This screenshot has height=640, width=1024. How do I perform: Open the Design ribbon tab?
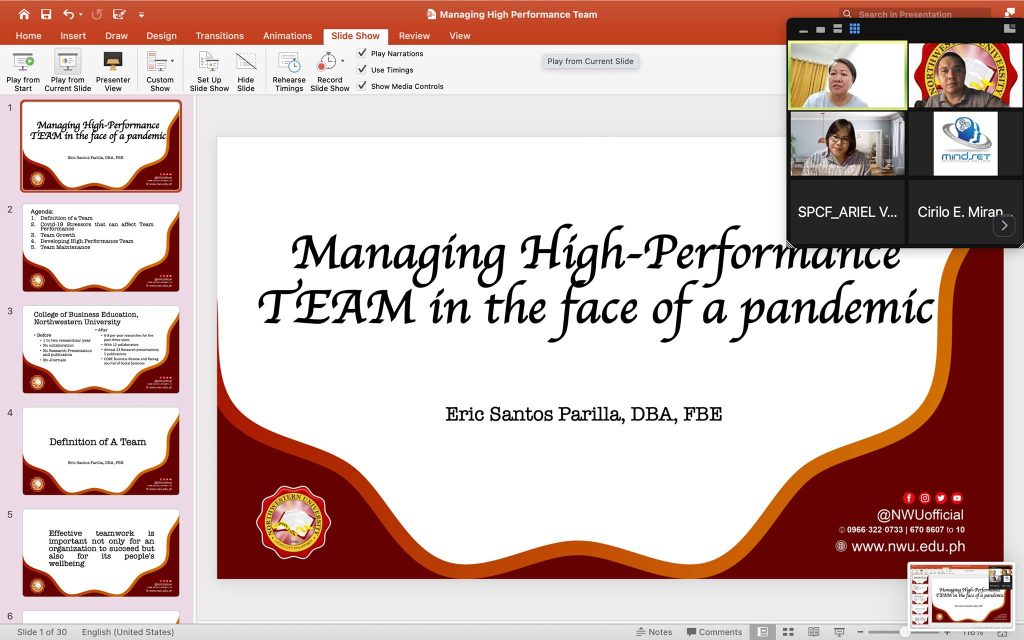[x=161, y=36]
